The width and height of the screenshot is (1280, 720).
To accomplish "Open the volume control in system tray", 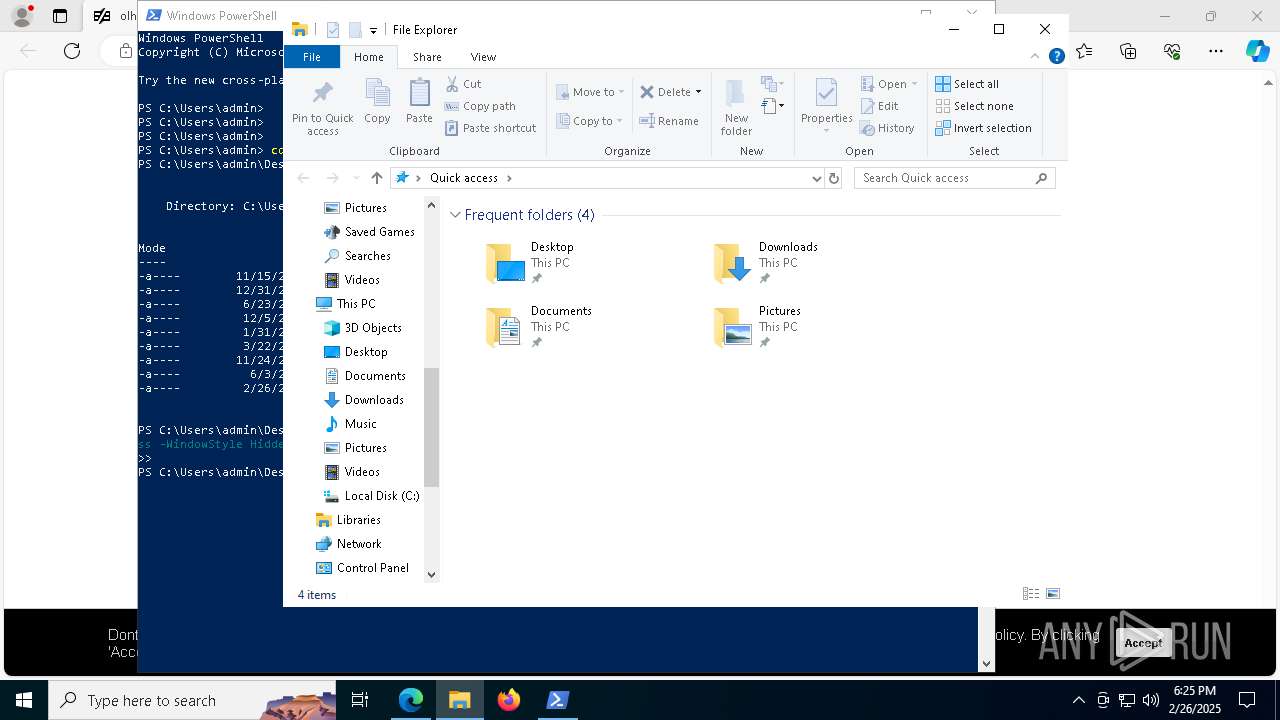I will [1151, 700].
